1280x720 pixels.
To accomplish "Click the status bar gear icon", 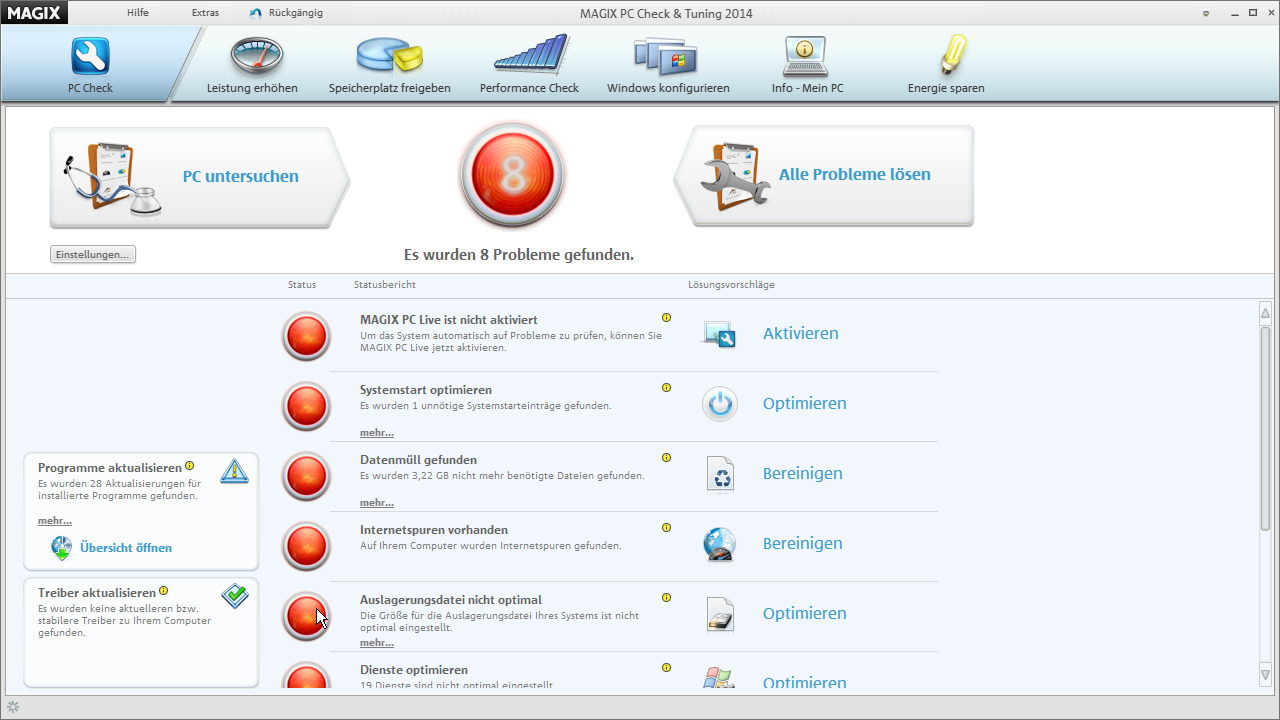I will (13, 707).
